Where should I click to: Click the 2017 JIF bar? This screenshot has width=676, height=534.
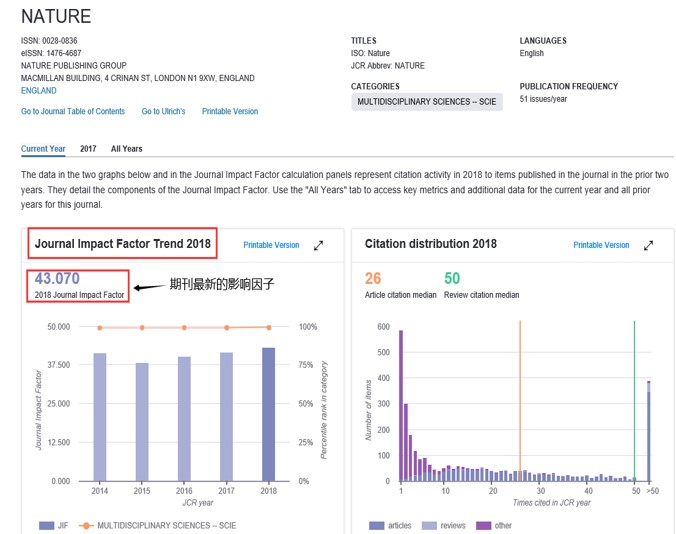pos(226,417)
